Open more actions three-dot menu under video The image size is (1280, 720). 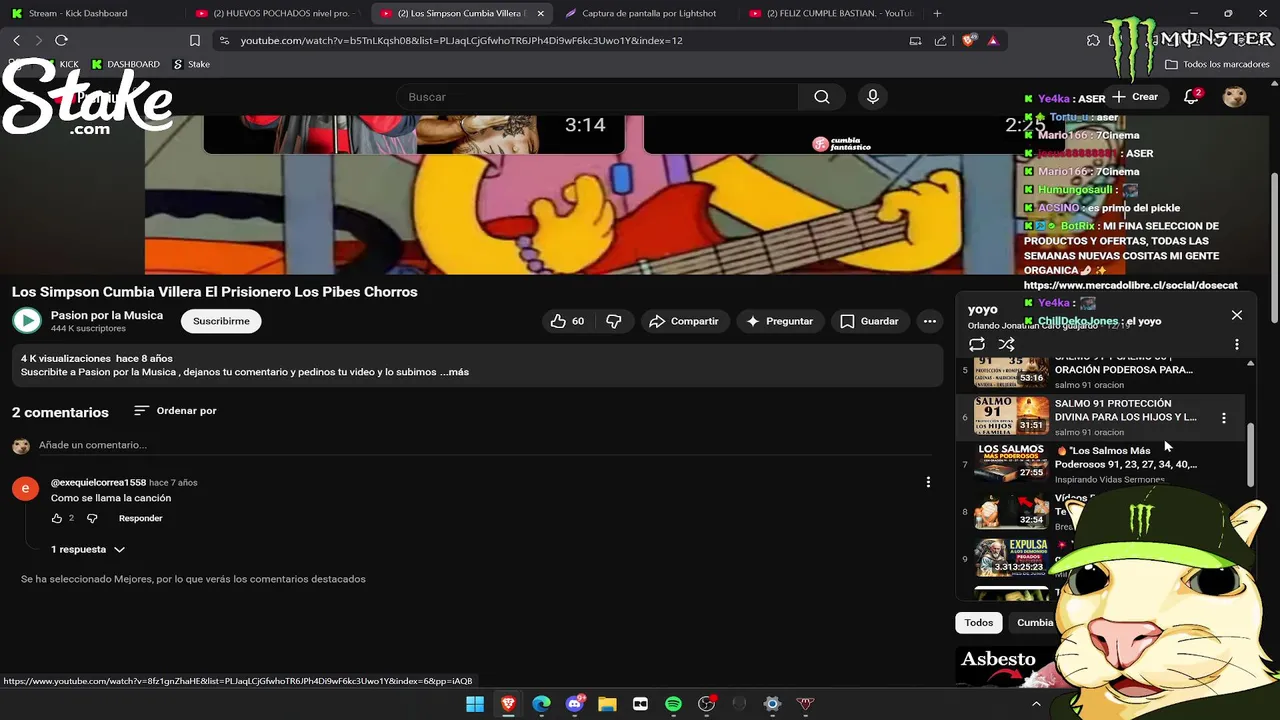click(930, 321)
